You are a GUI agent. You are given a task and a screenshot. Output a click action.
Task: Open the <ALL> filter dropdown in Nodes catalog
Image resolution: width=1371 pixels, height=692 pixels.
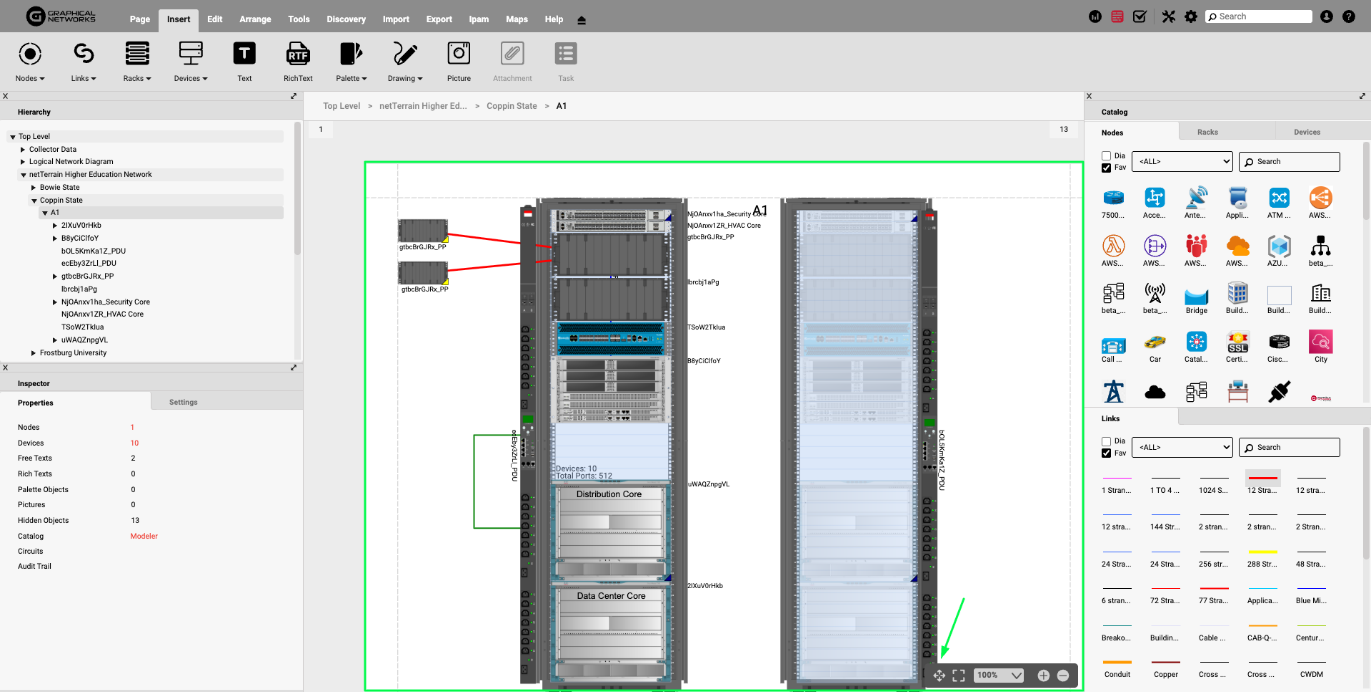pos(1181,161)
